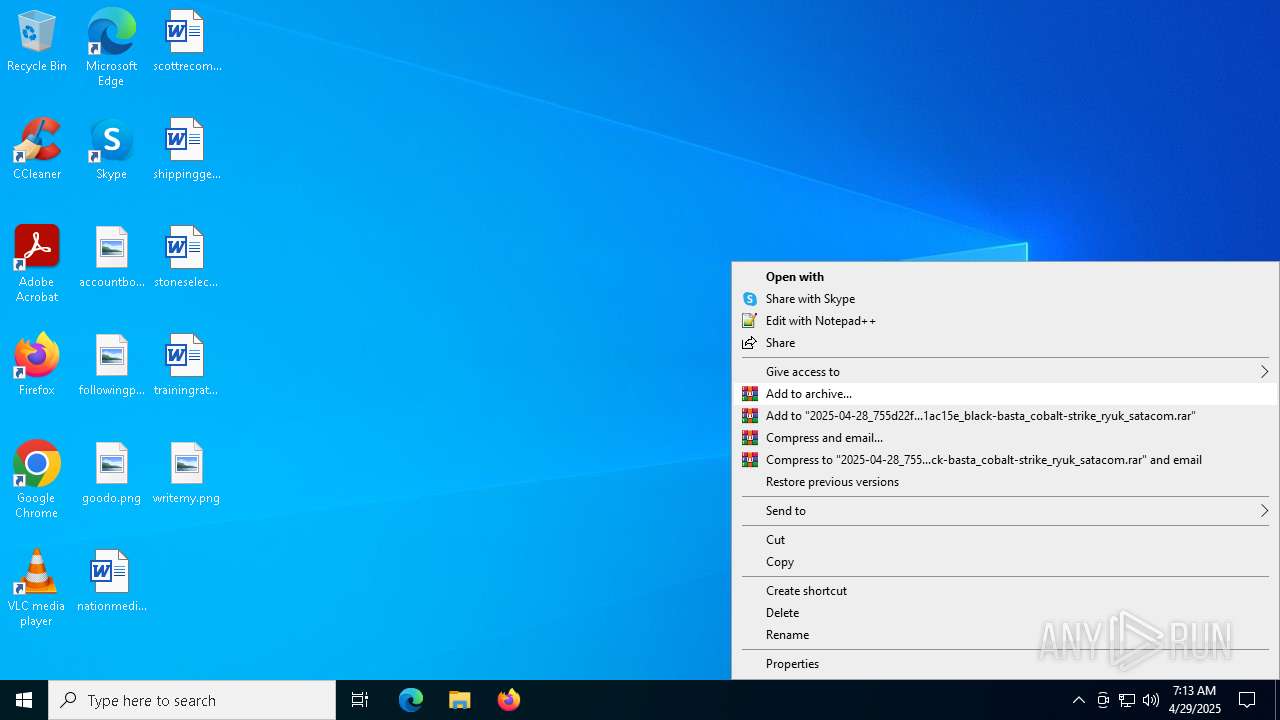Image resolution: width=1280 pixels, height=720 pixels.
Task: Select the shippingge Word document icon
Action: 187,149
